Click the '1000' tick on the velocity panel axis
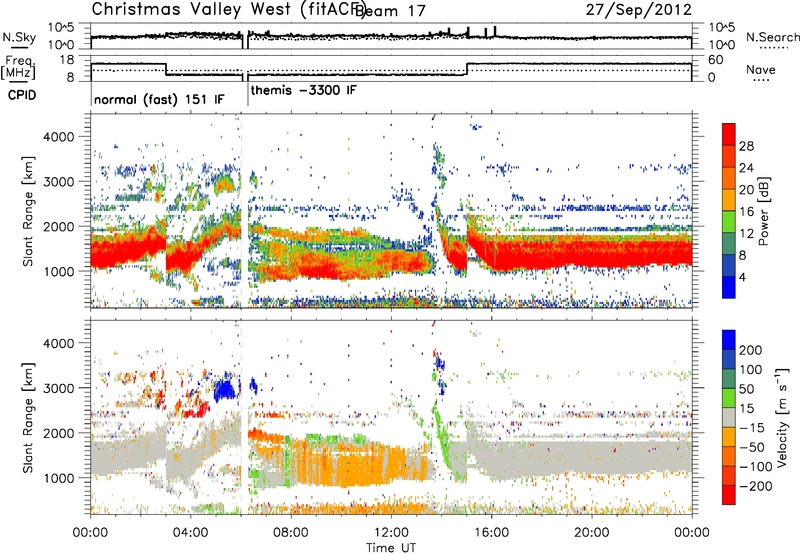Screen dimensions: 800x554 click(x=59, y=478)
